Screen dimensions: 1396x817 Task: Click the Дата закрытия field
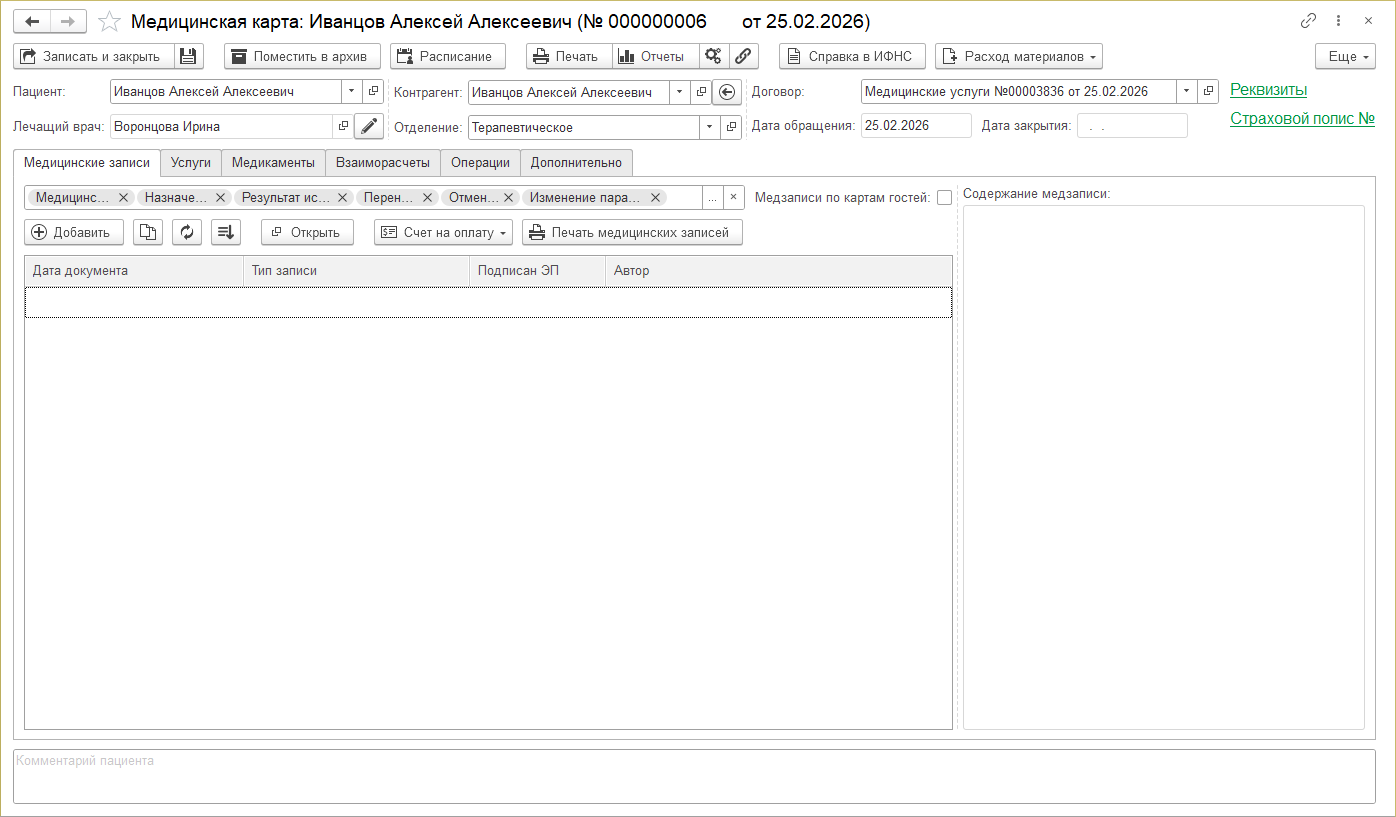tap(1132, 126)
